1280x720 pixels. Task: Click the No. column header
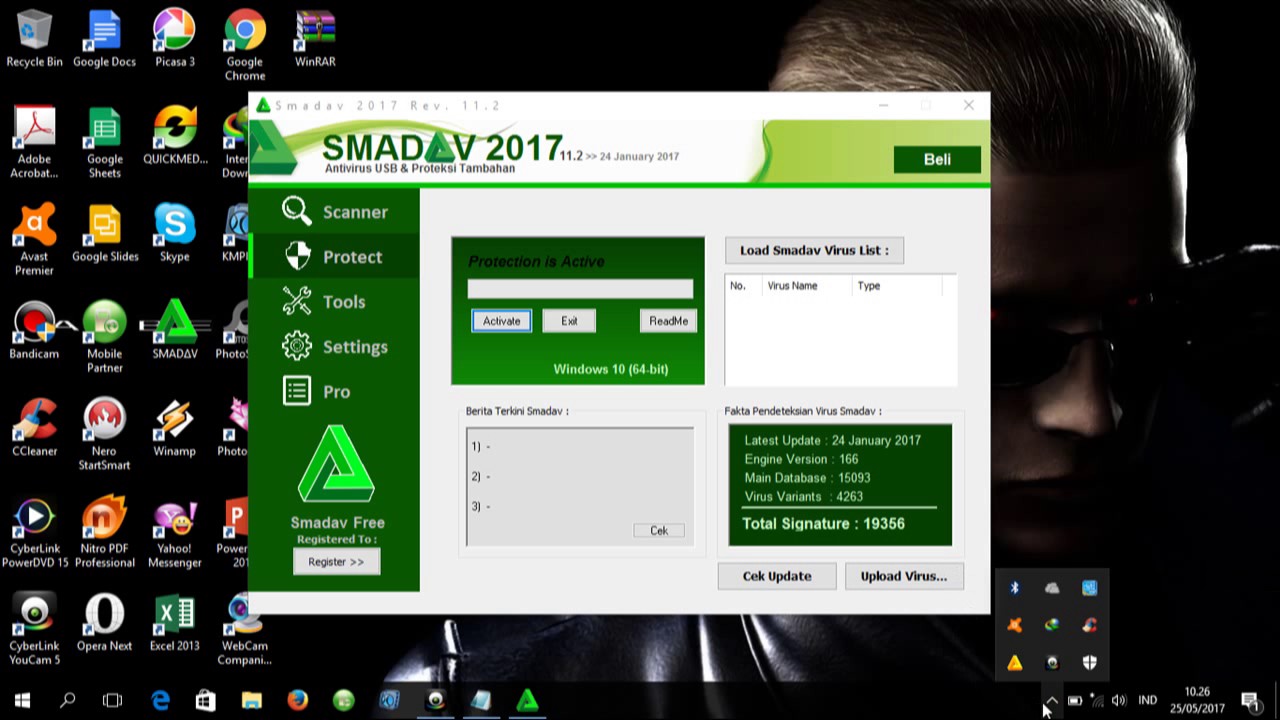[x=744, y=286]
